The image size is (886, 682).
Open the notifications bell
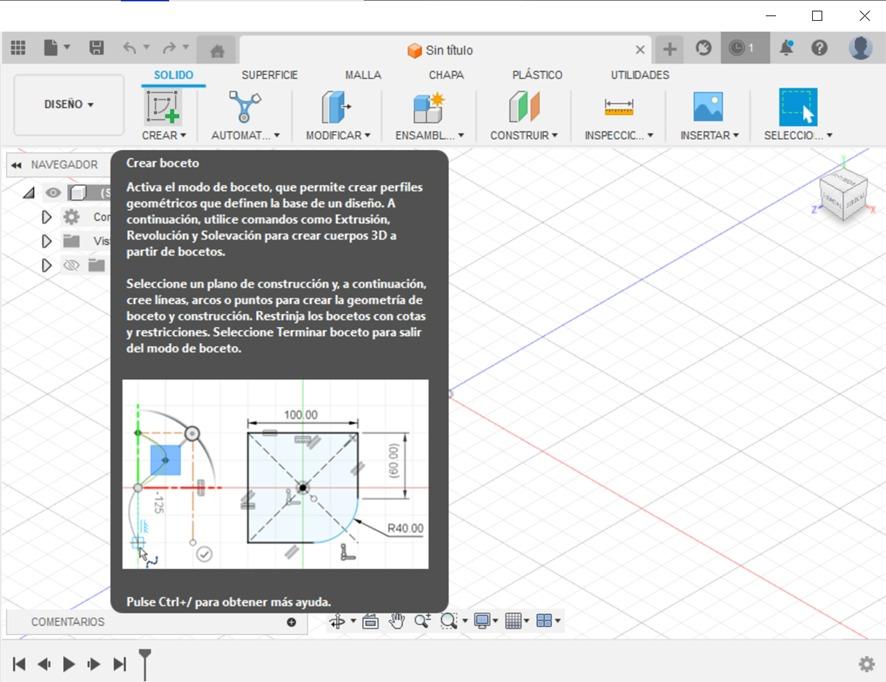pos(786,48)
